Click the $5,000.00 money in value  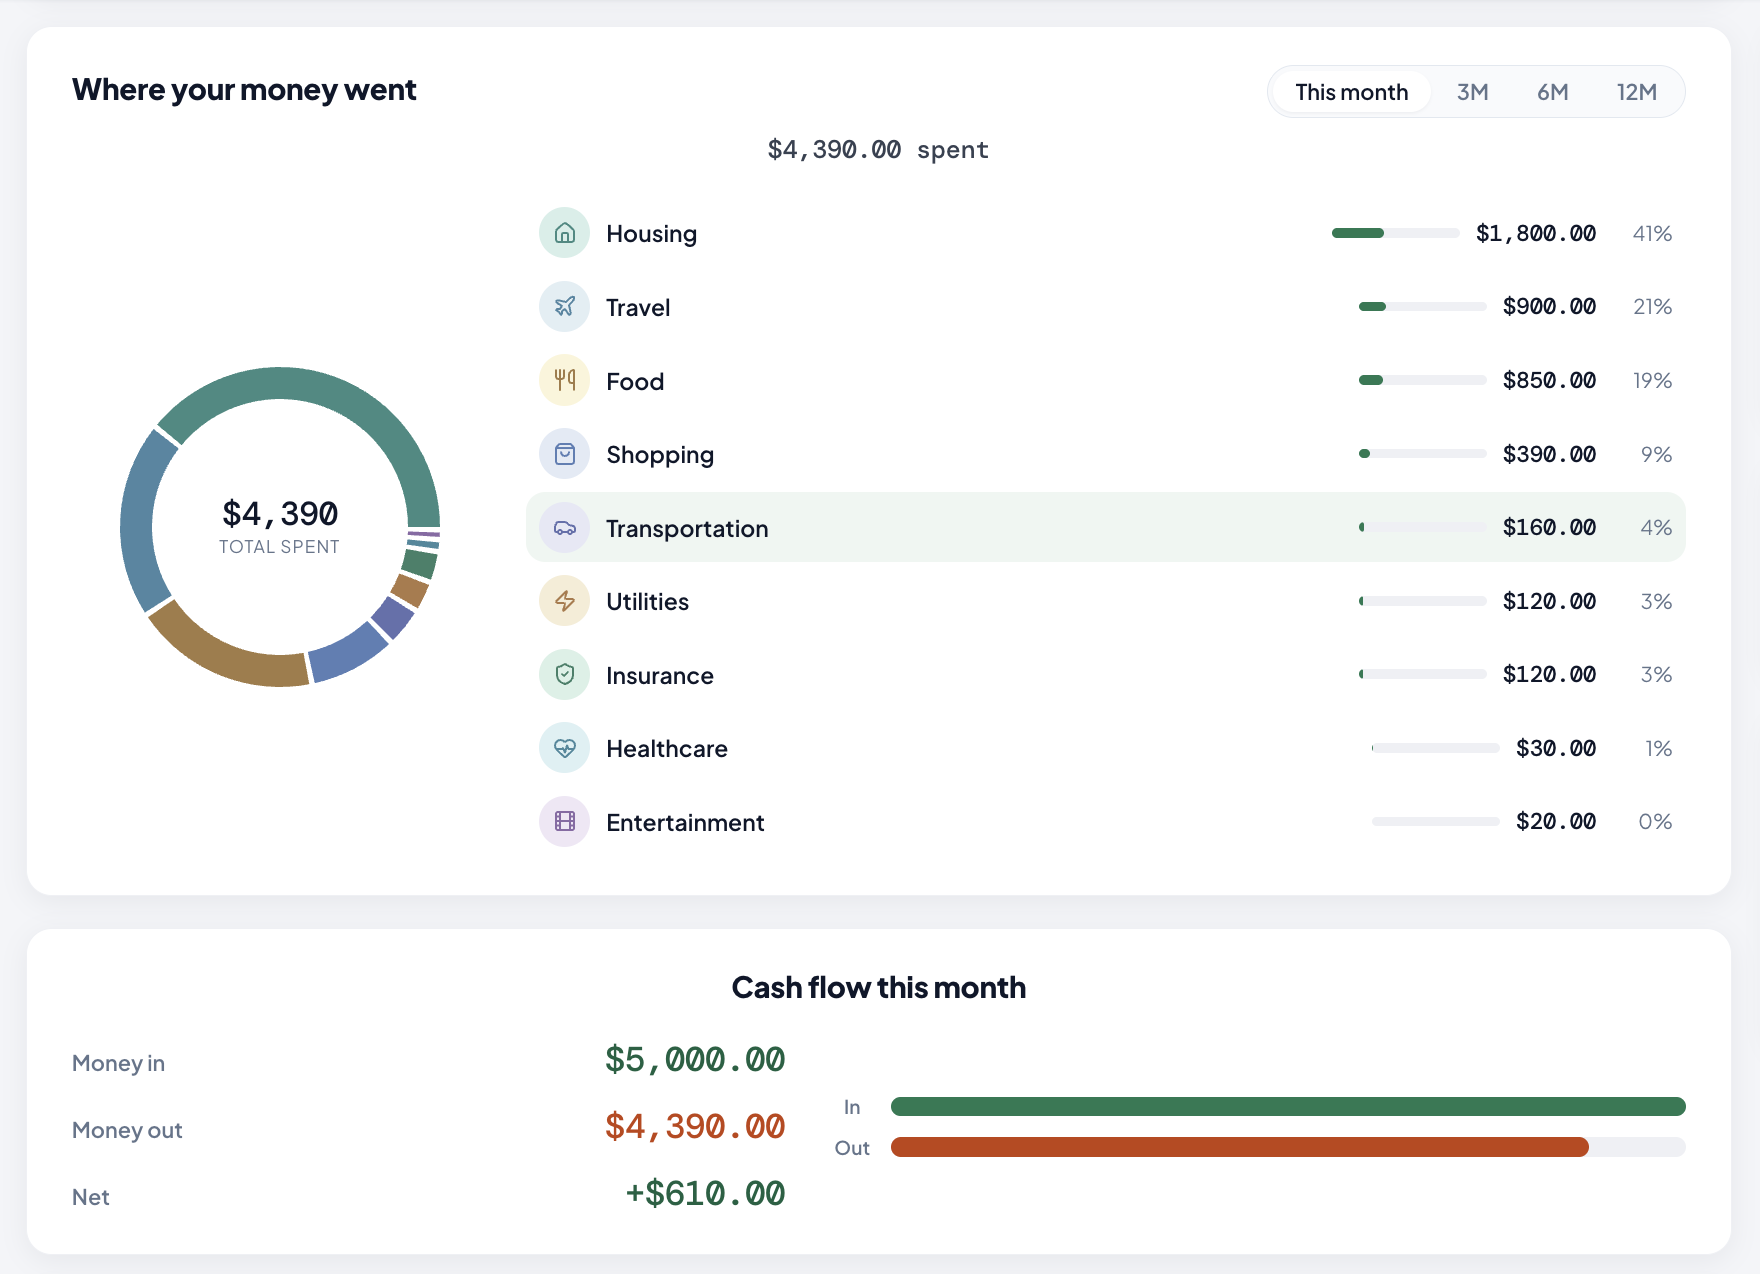click(x=695, y=1059)
